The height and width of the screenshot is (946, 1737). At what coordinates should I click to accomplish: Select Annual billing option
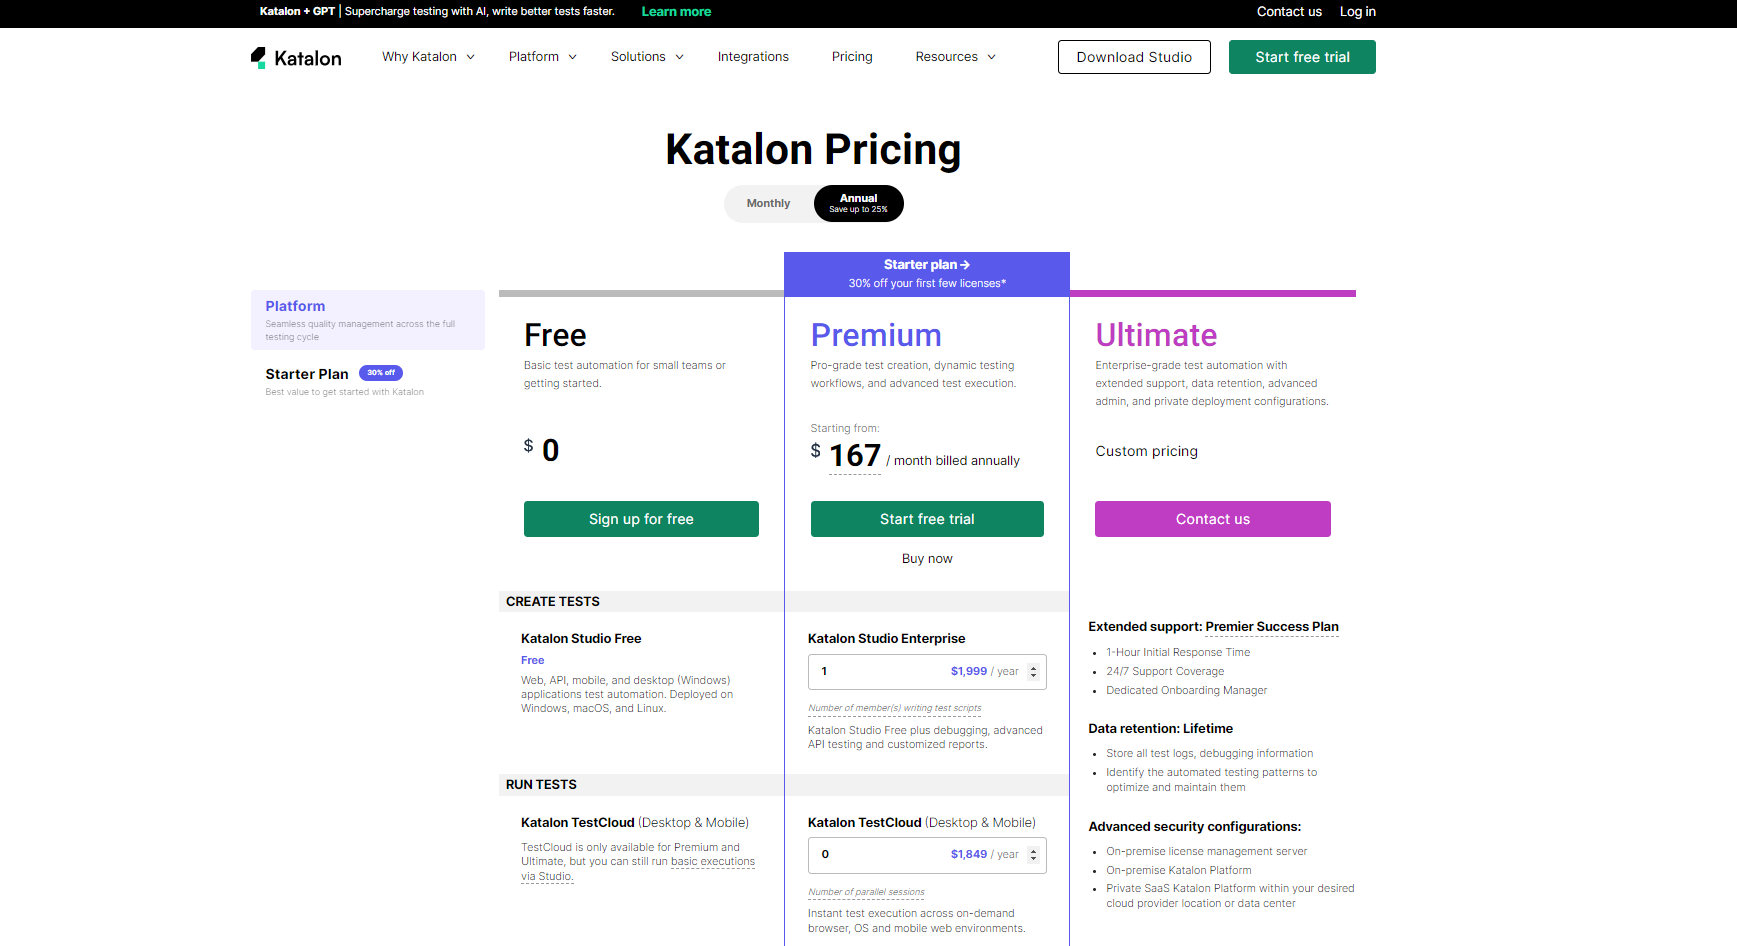tap(858, 203)
